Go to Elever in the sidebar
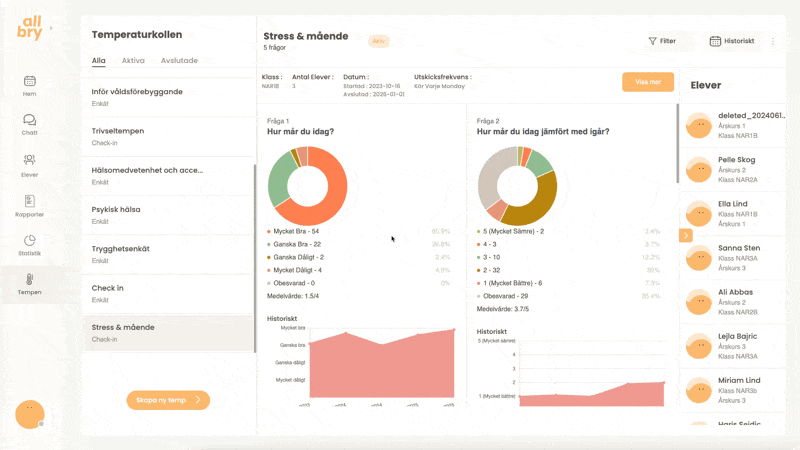This screenshot has height=450, width=800. [x=30, y=163]
